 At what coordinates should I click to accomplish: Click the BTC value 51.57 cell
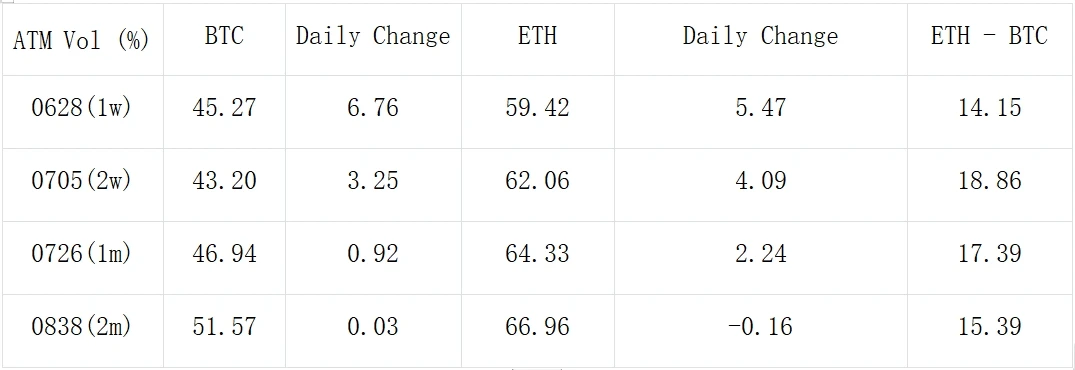[224, 327]
